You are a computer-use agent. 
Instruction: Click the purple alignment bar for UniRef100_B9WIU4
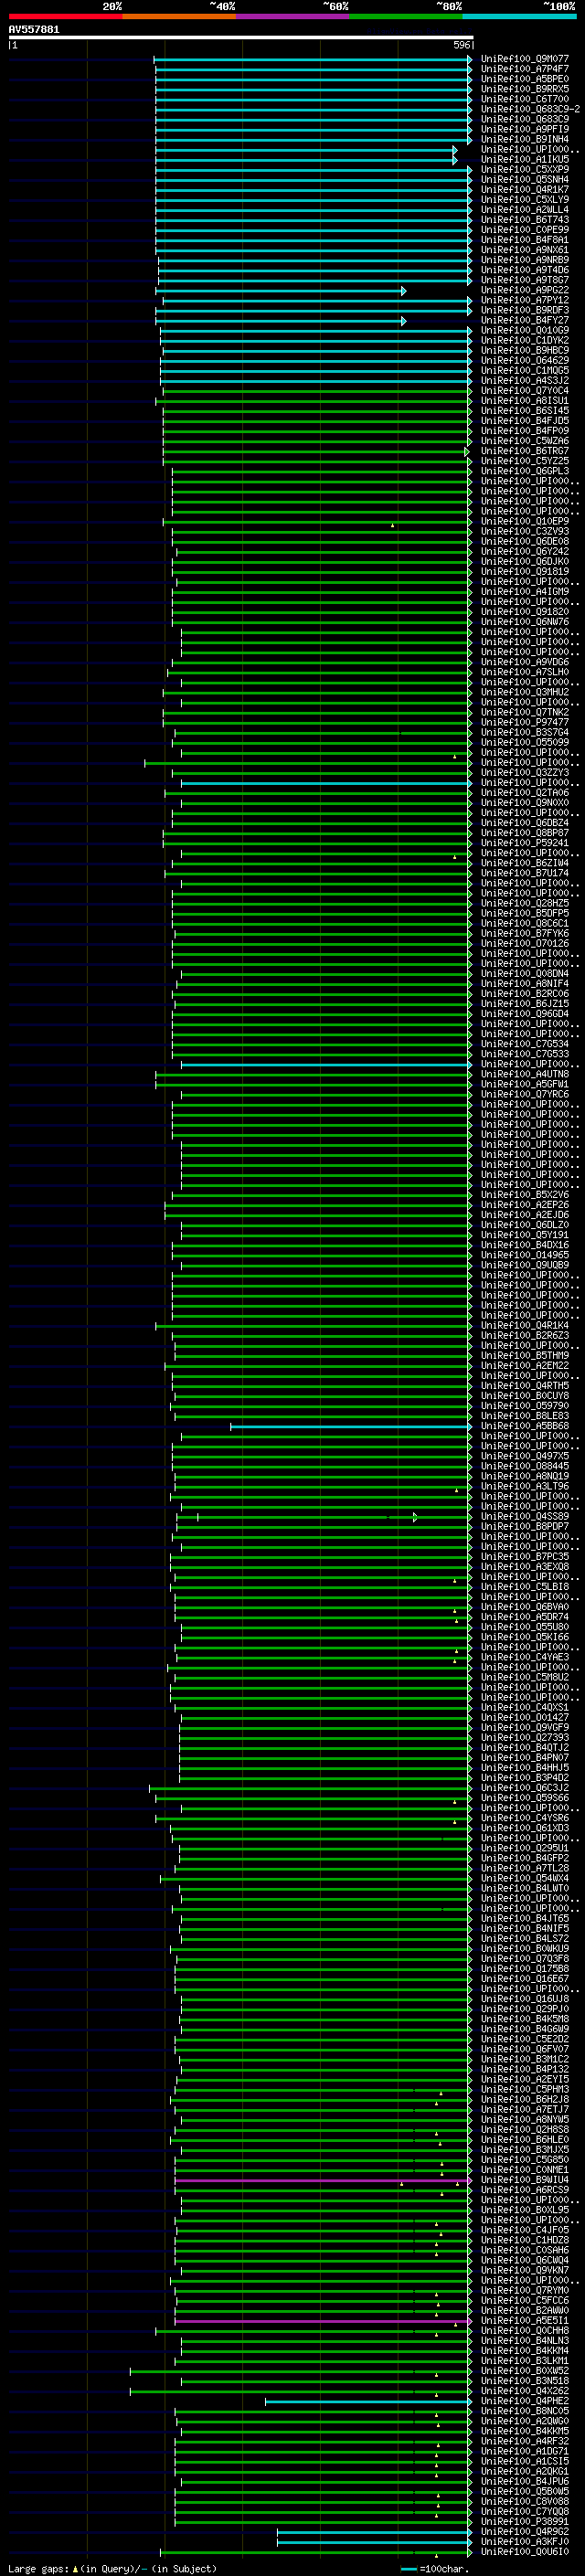tap(323, 2181)
